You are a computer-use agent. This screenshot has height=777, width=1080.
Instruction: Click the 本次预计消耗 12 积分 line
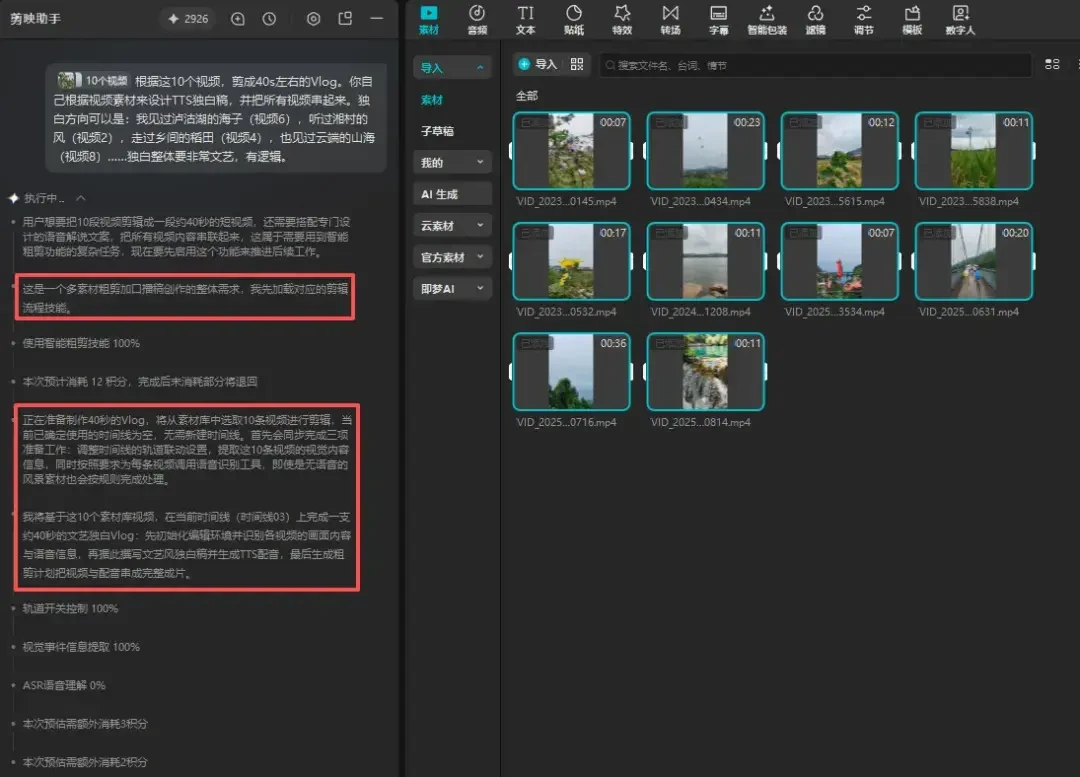[140, 382]
